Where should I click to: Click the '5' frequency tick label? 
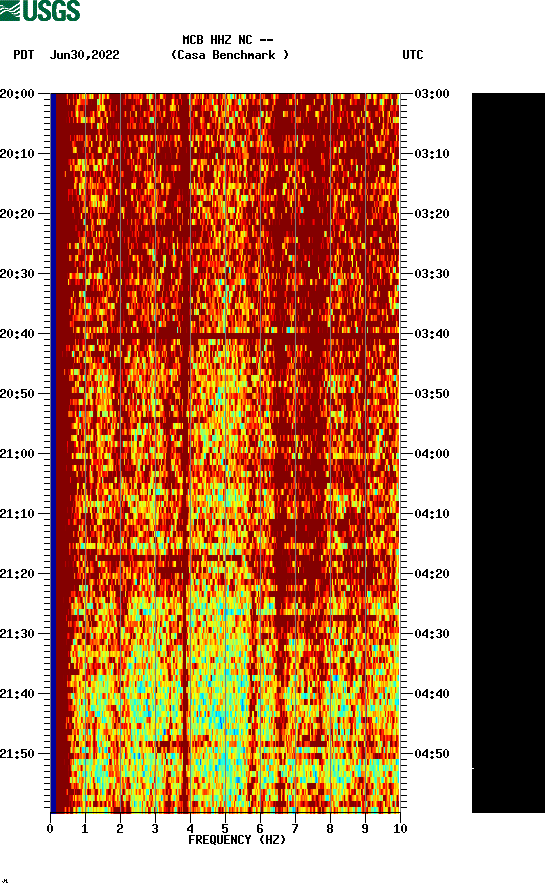point(225,829)
